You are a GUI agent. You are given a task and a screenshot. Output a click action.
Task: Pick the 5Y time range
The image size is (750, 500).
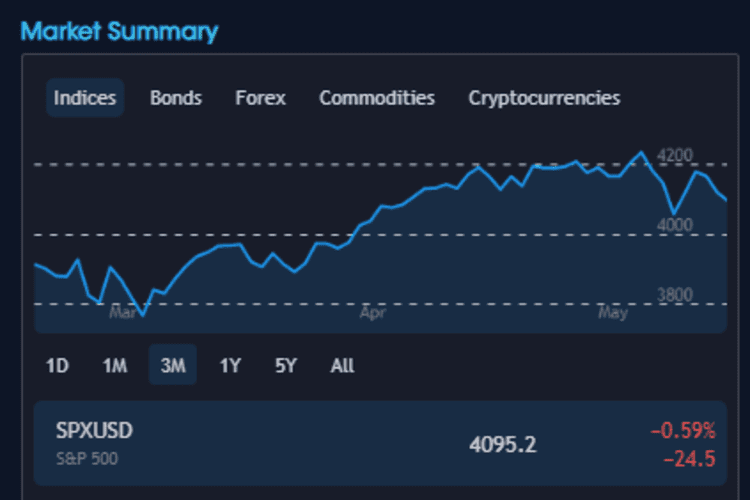click(286, 366)
